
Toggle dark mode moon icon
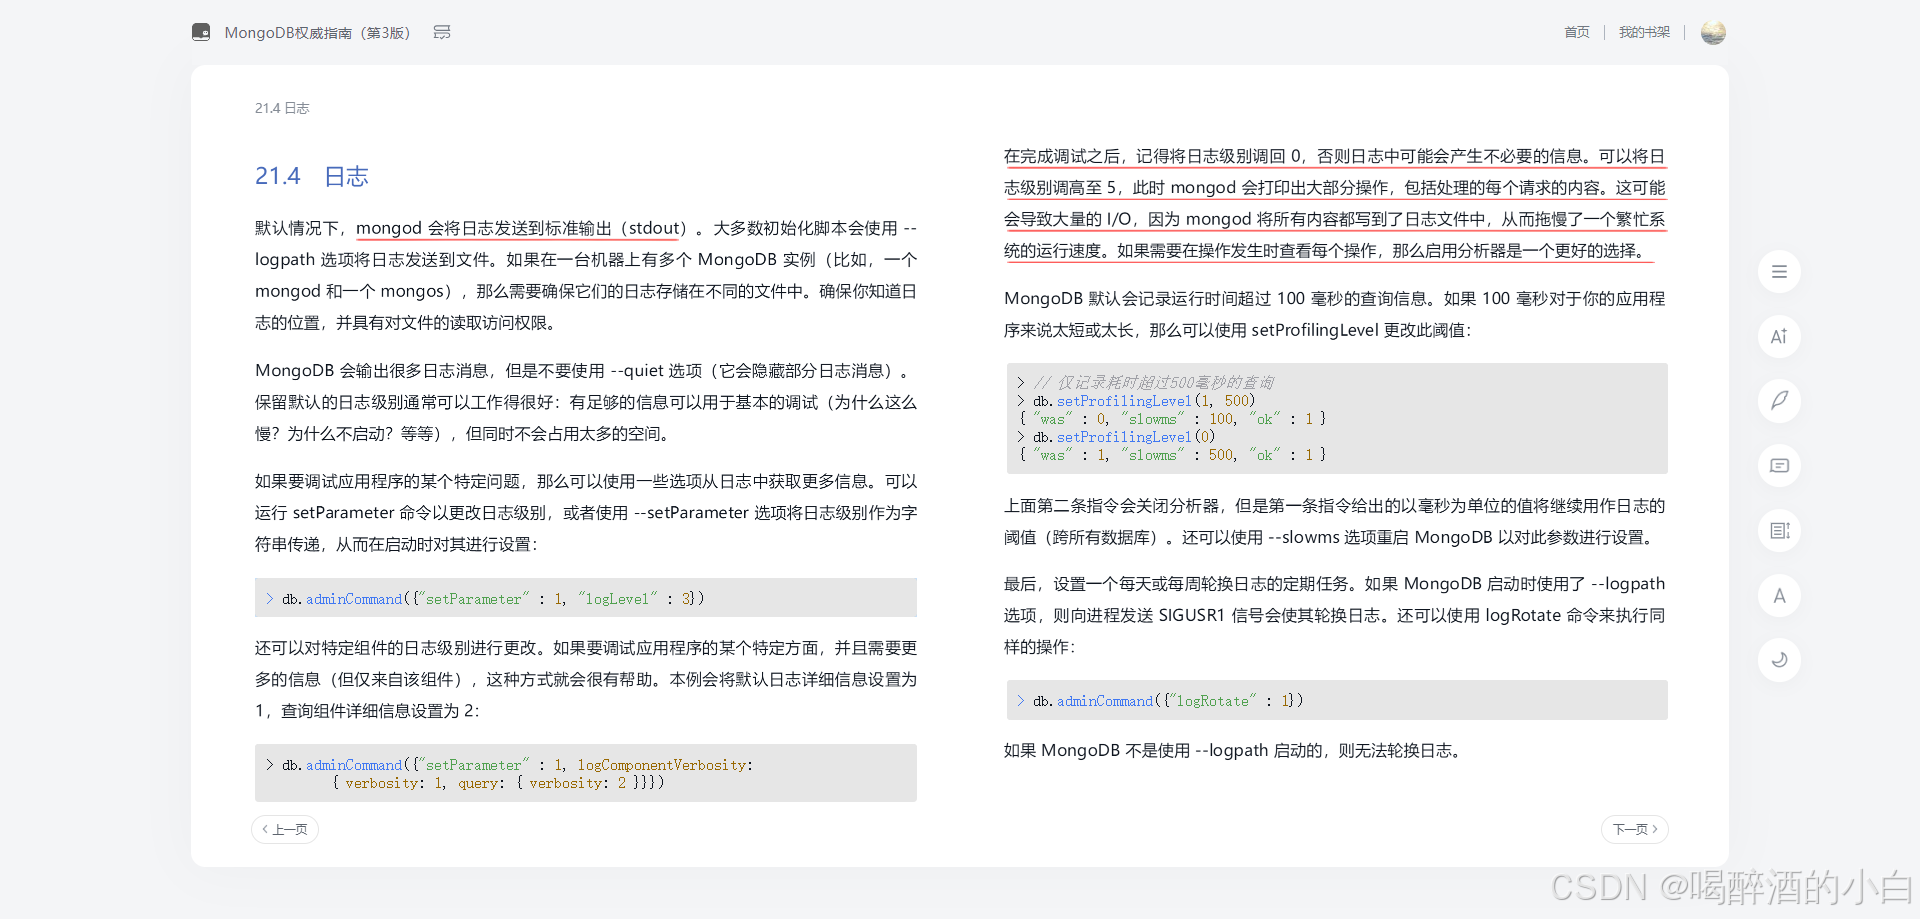[1779, 660]
